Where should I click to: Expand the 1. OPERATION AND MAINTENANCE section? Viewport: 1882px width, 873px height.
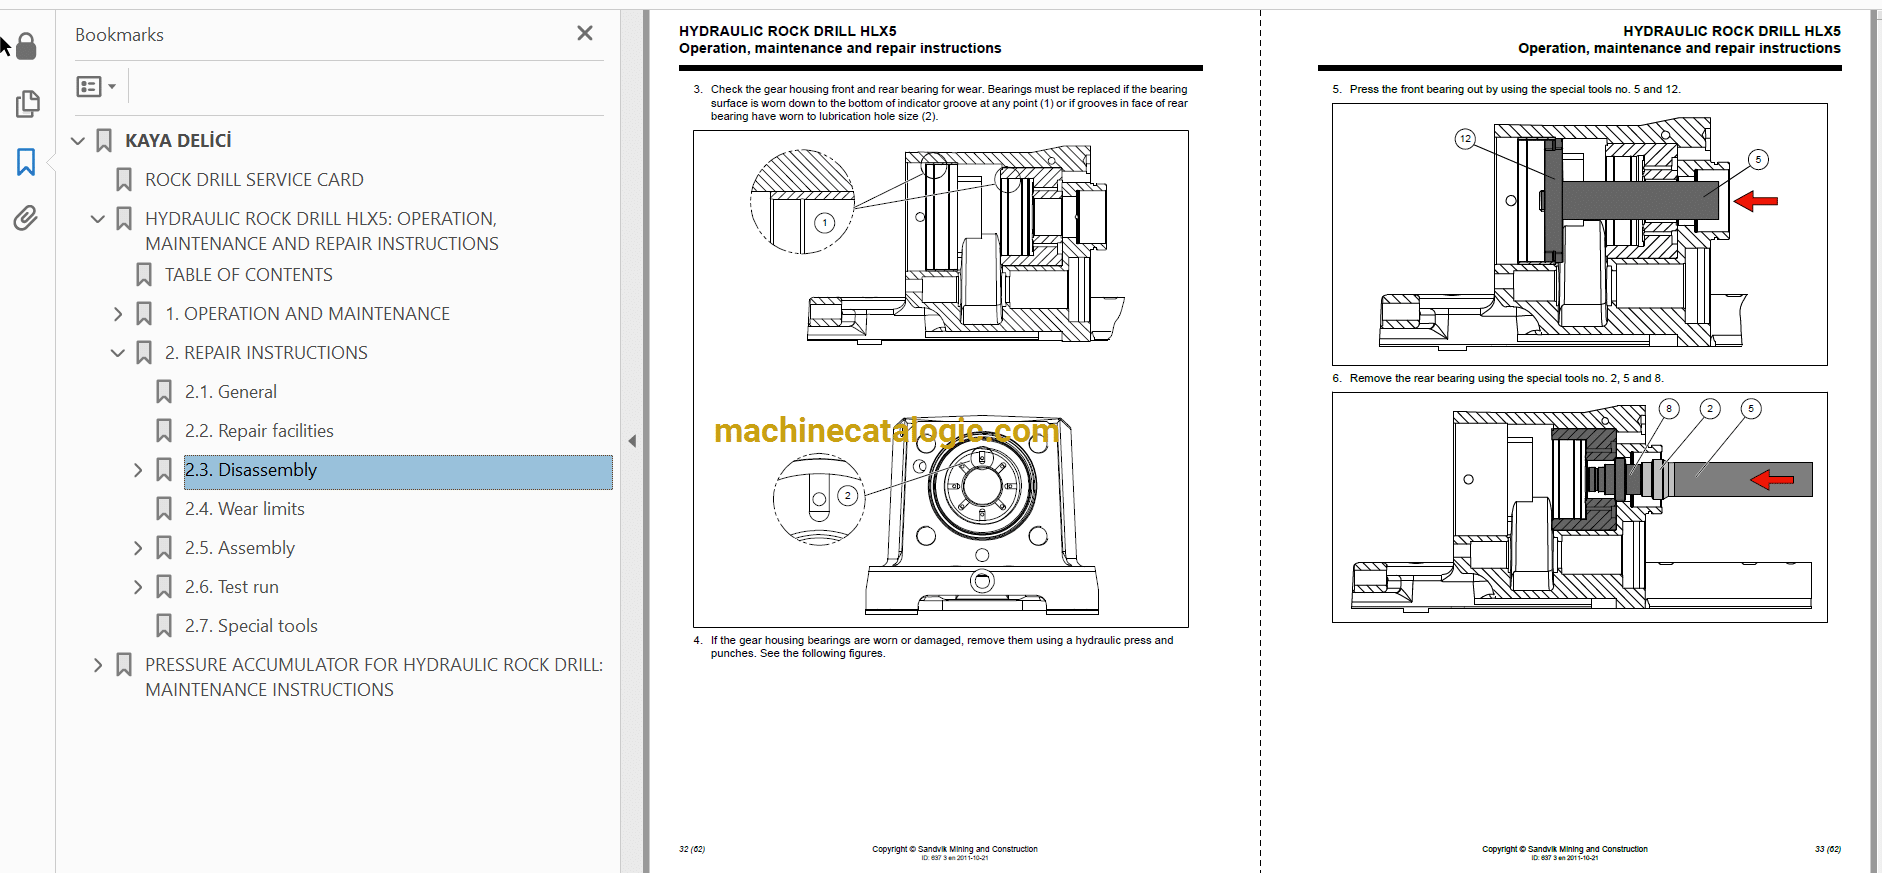pyautogui.click(x=118, y=314)
